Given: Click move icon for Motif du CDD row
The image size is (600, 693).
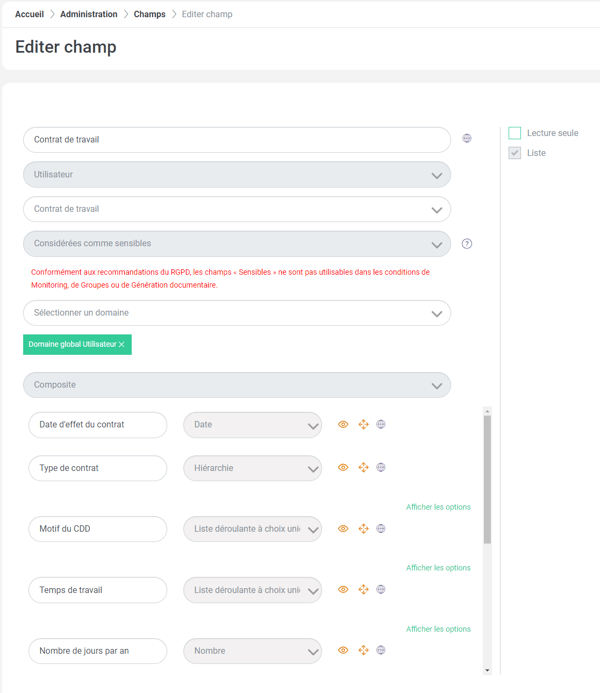Looking at the screenshot, I should pos(363,529).
